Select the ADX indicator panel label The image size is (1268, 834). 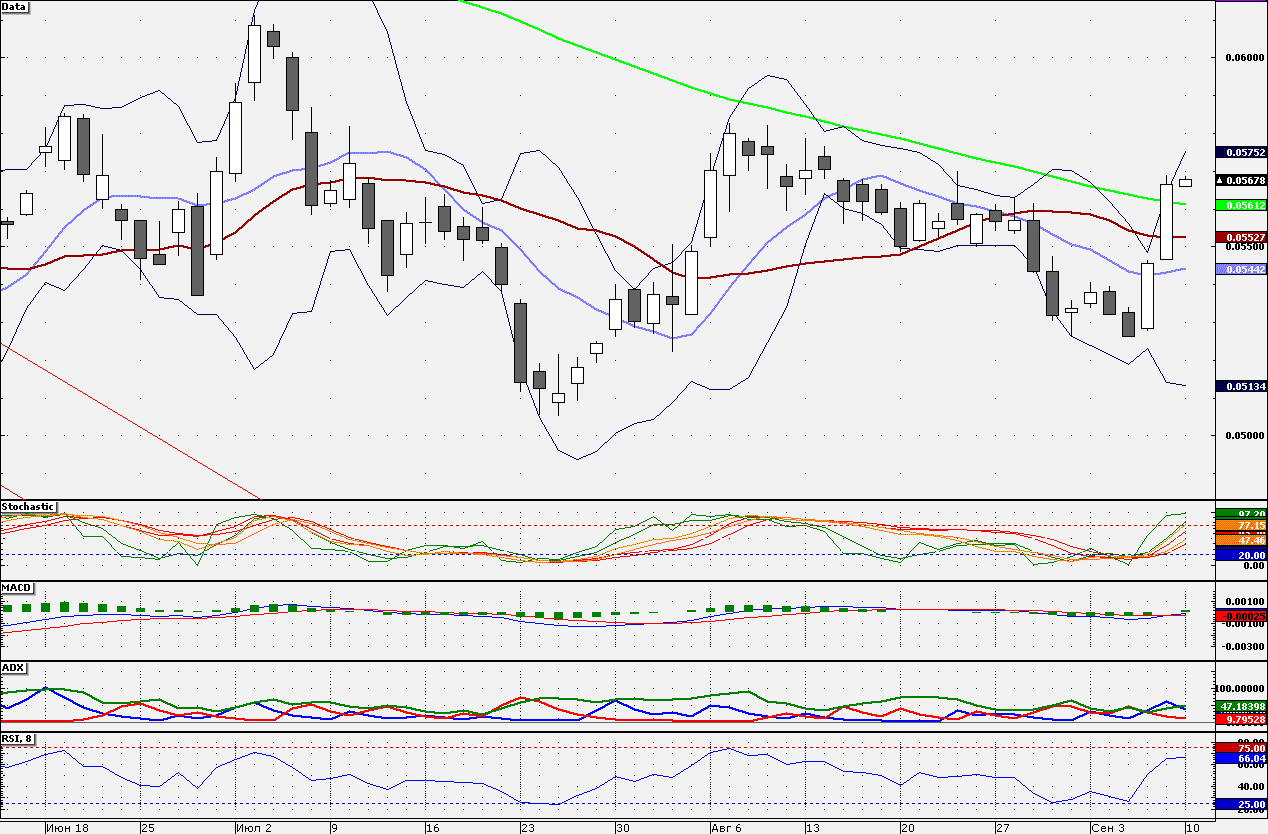(x=14, y=667)
